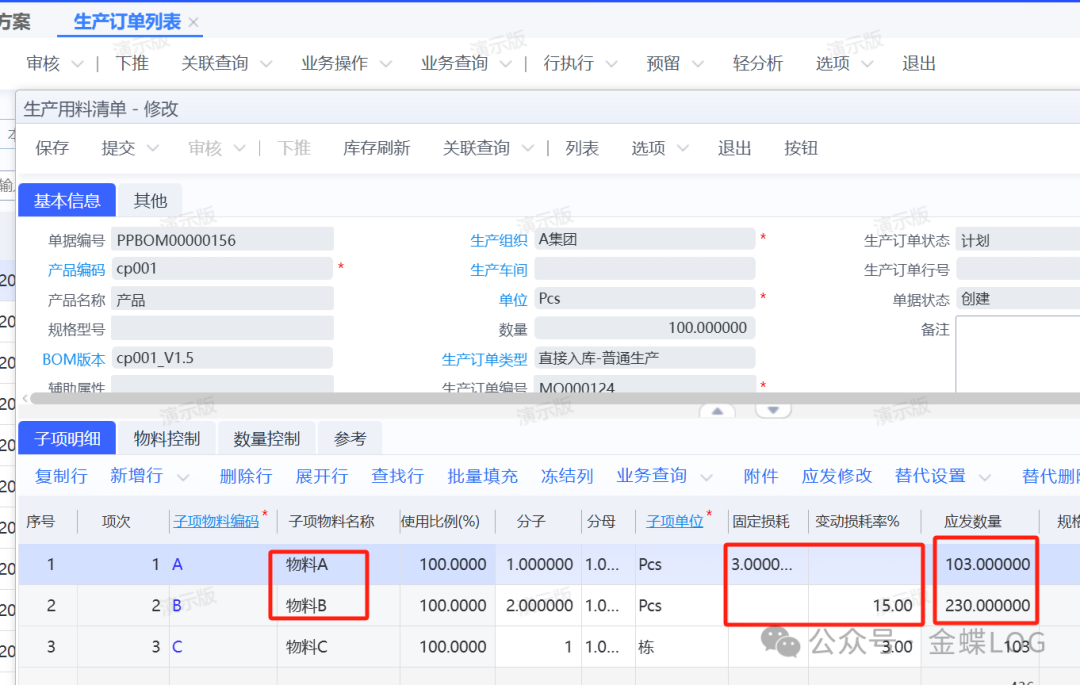
Task: Click the 数量 field showing 100.000000
Action: 644,328
